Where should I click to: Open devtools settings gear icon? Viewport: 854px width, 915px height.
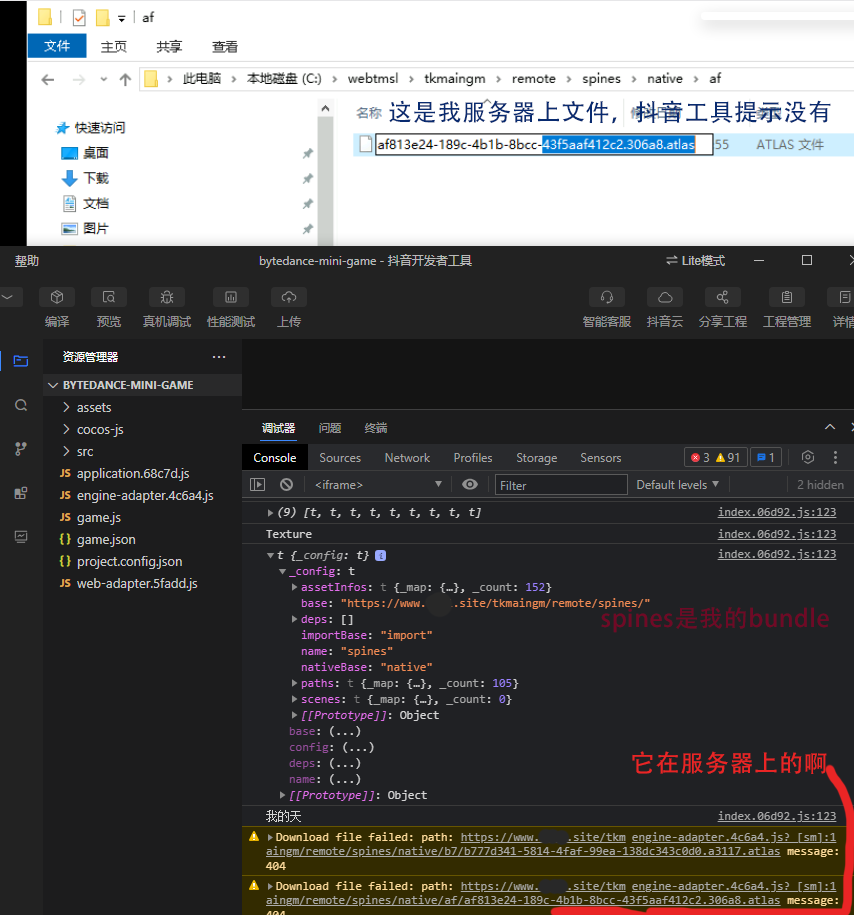click(x=808, y=457)
